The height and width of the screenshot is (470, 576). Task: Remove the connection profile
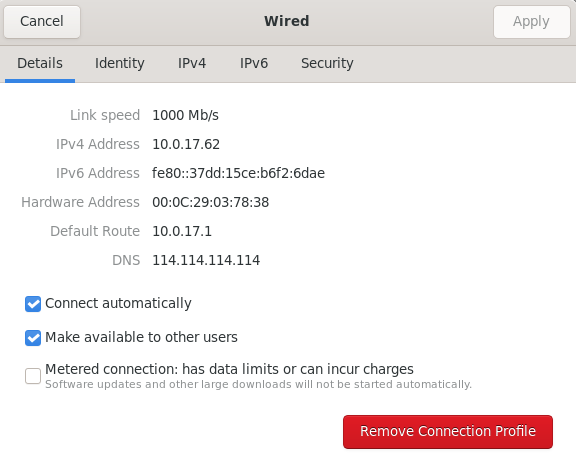(x=448, y=432)
